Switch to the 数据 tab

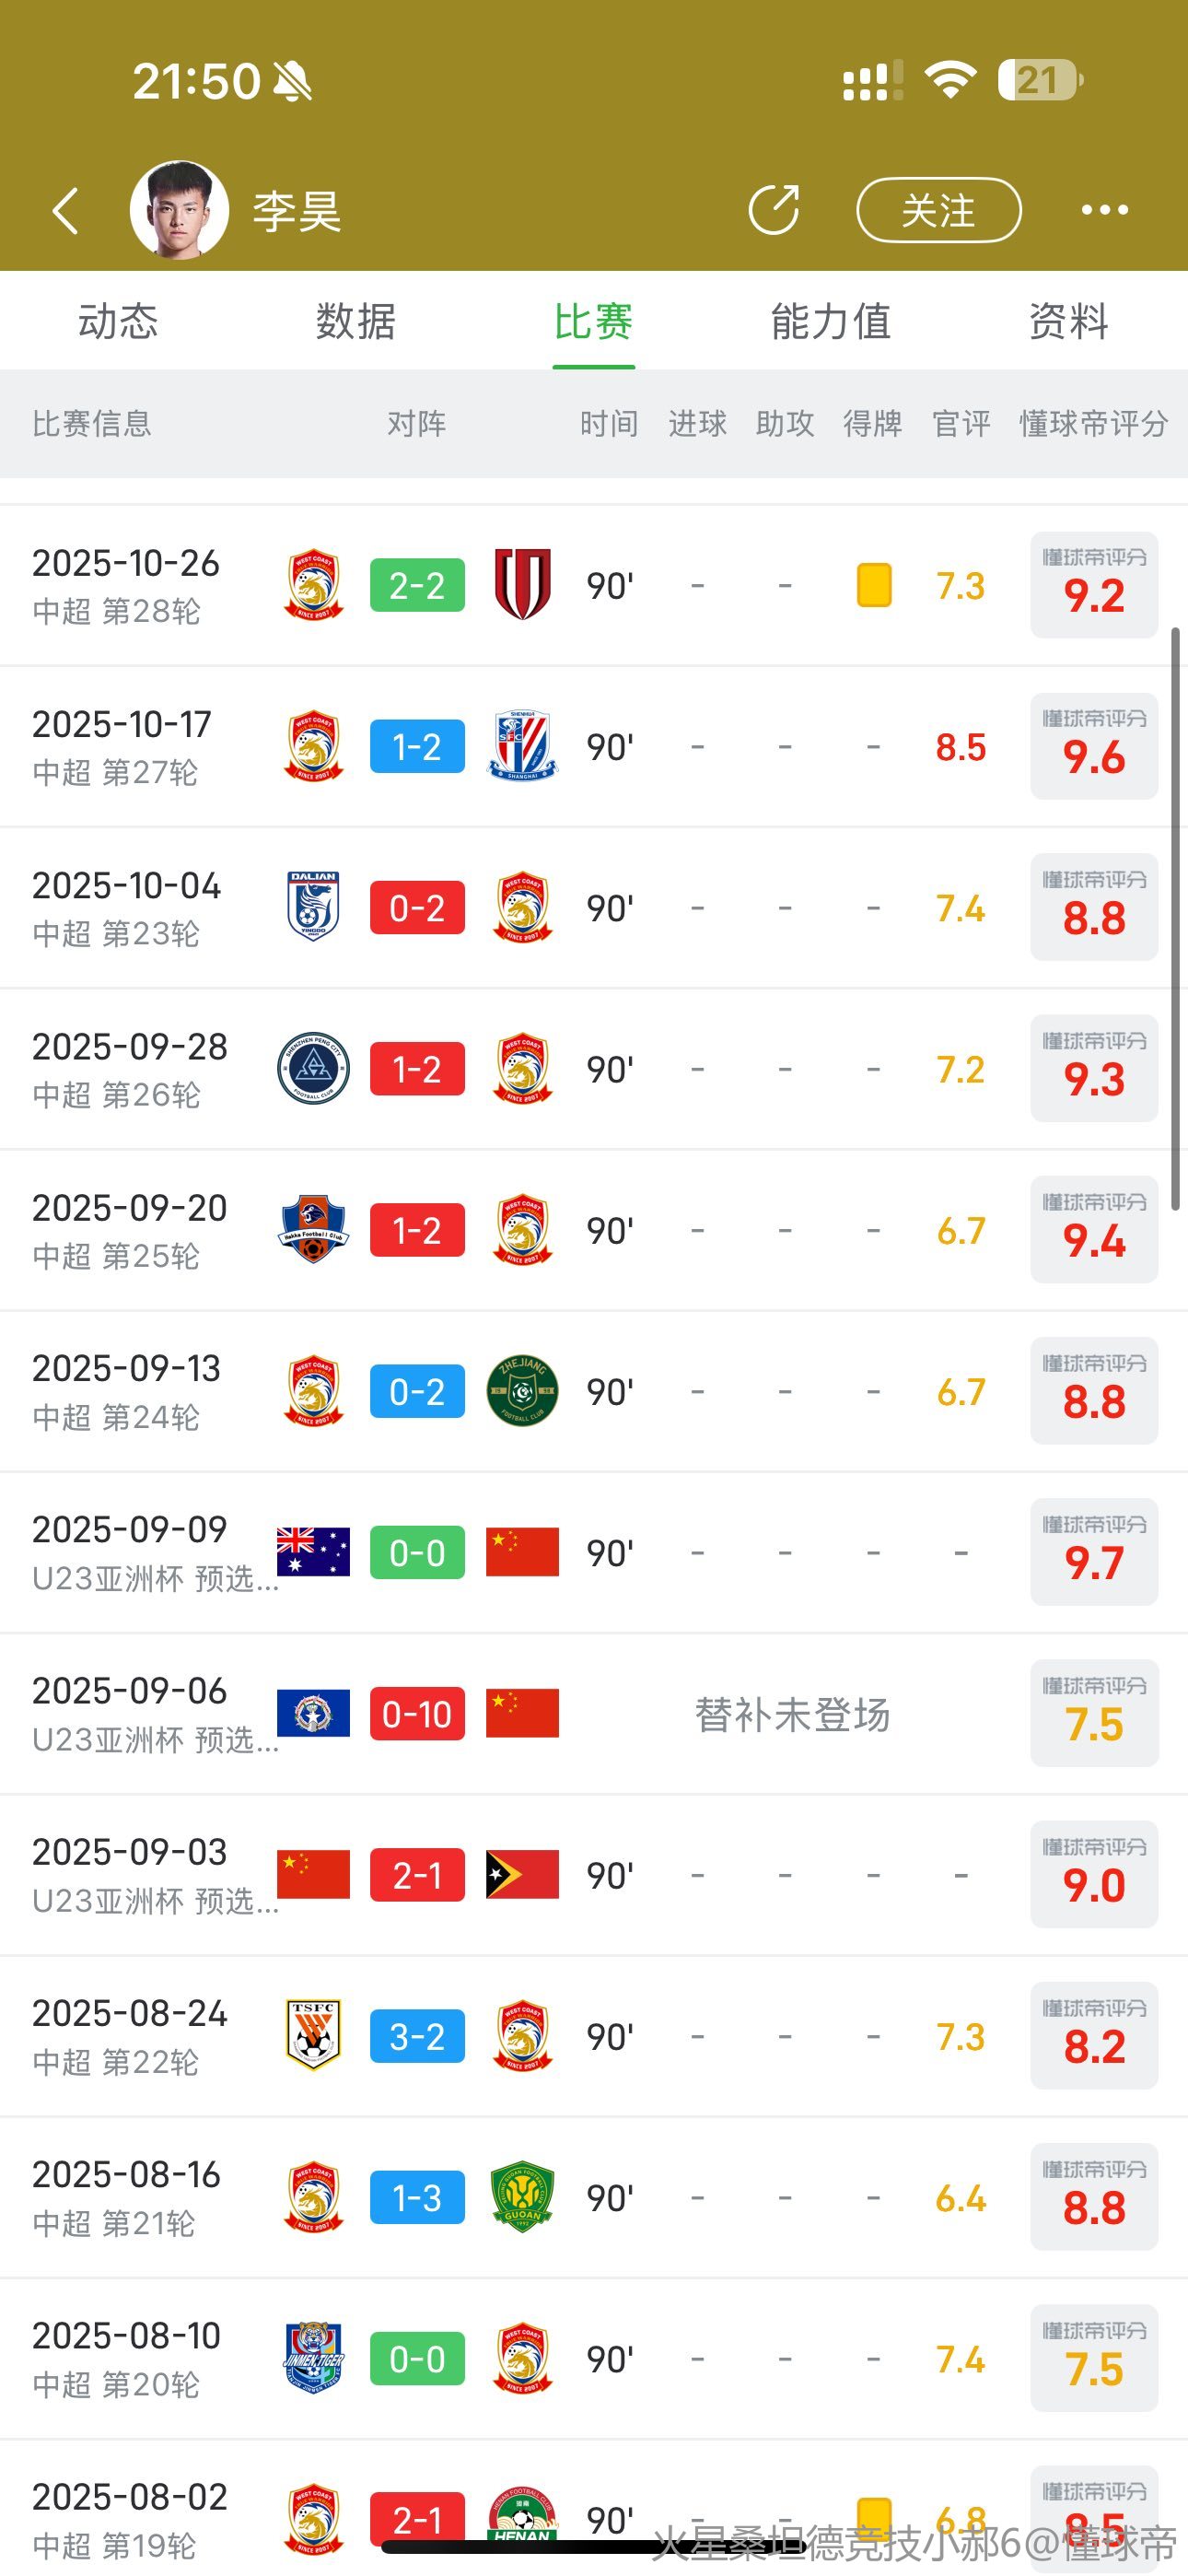pos(356,322)
